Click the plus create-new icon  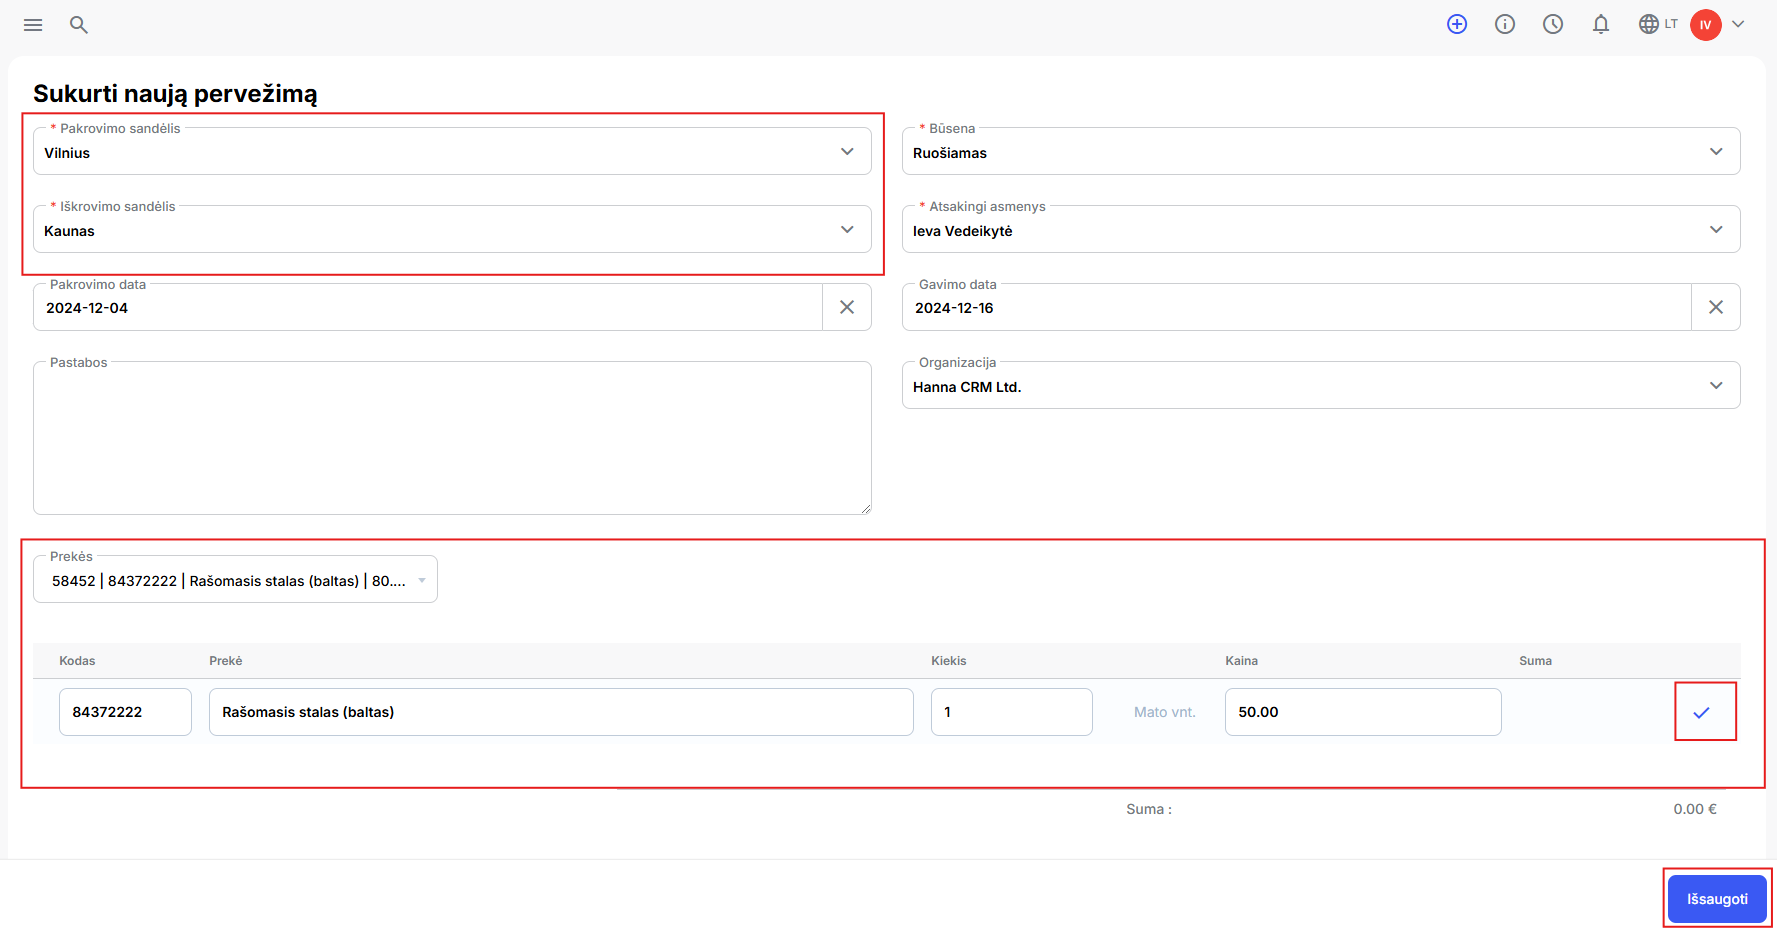(1457, 24)
